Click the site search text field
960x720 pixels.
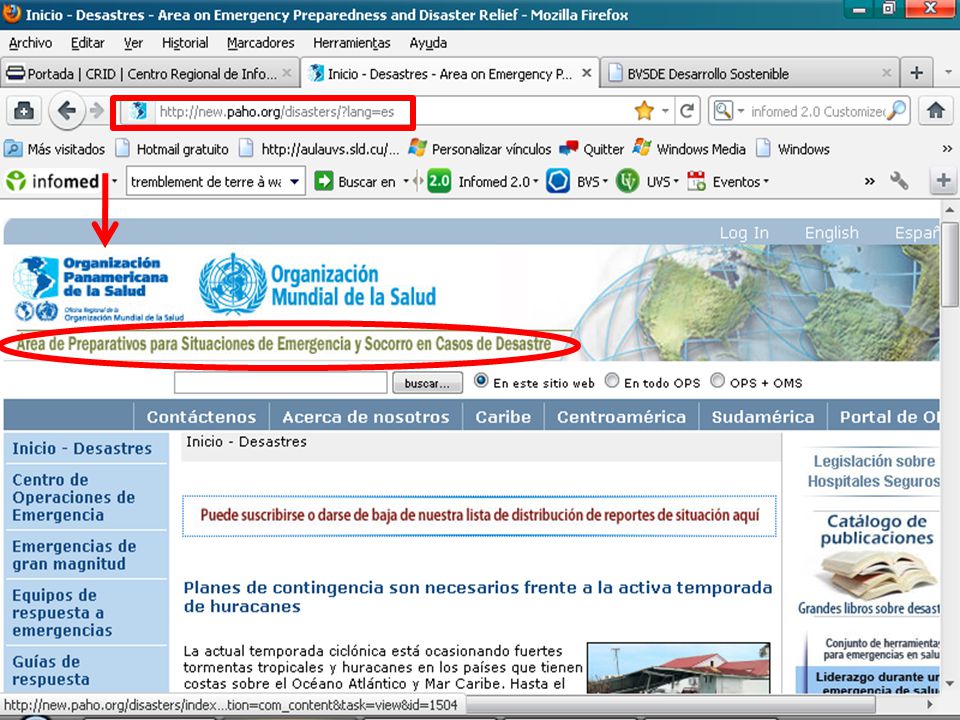point(280,383)
